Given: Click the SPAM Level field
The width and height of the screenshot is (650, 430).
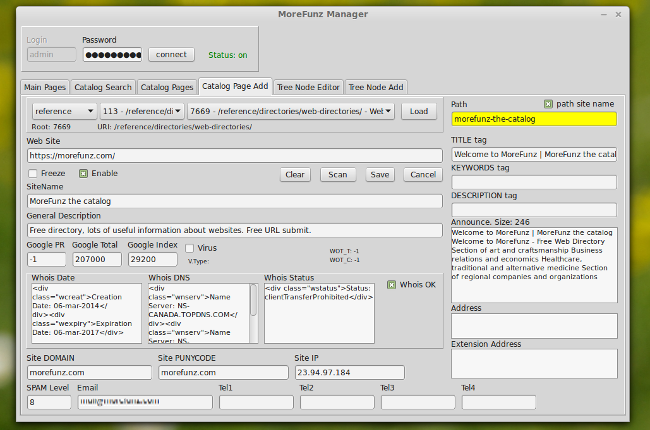Looking at the screenshot, I should [49, 402].
